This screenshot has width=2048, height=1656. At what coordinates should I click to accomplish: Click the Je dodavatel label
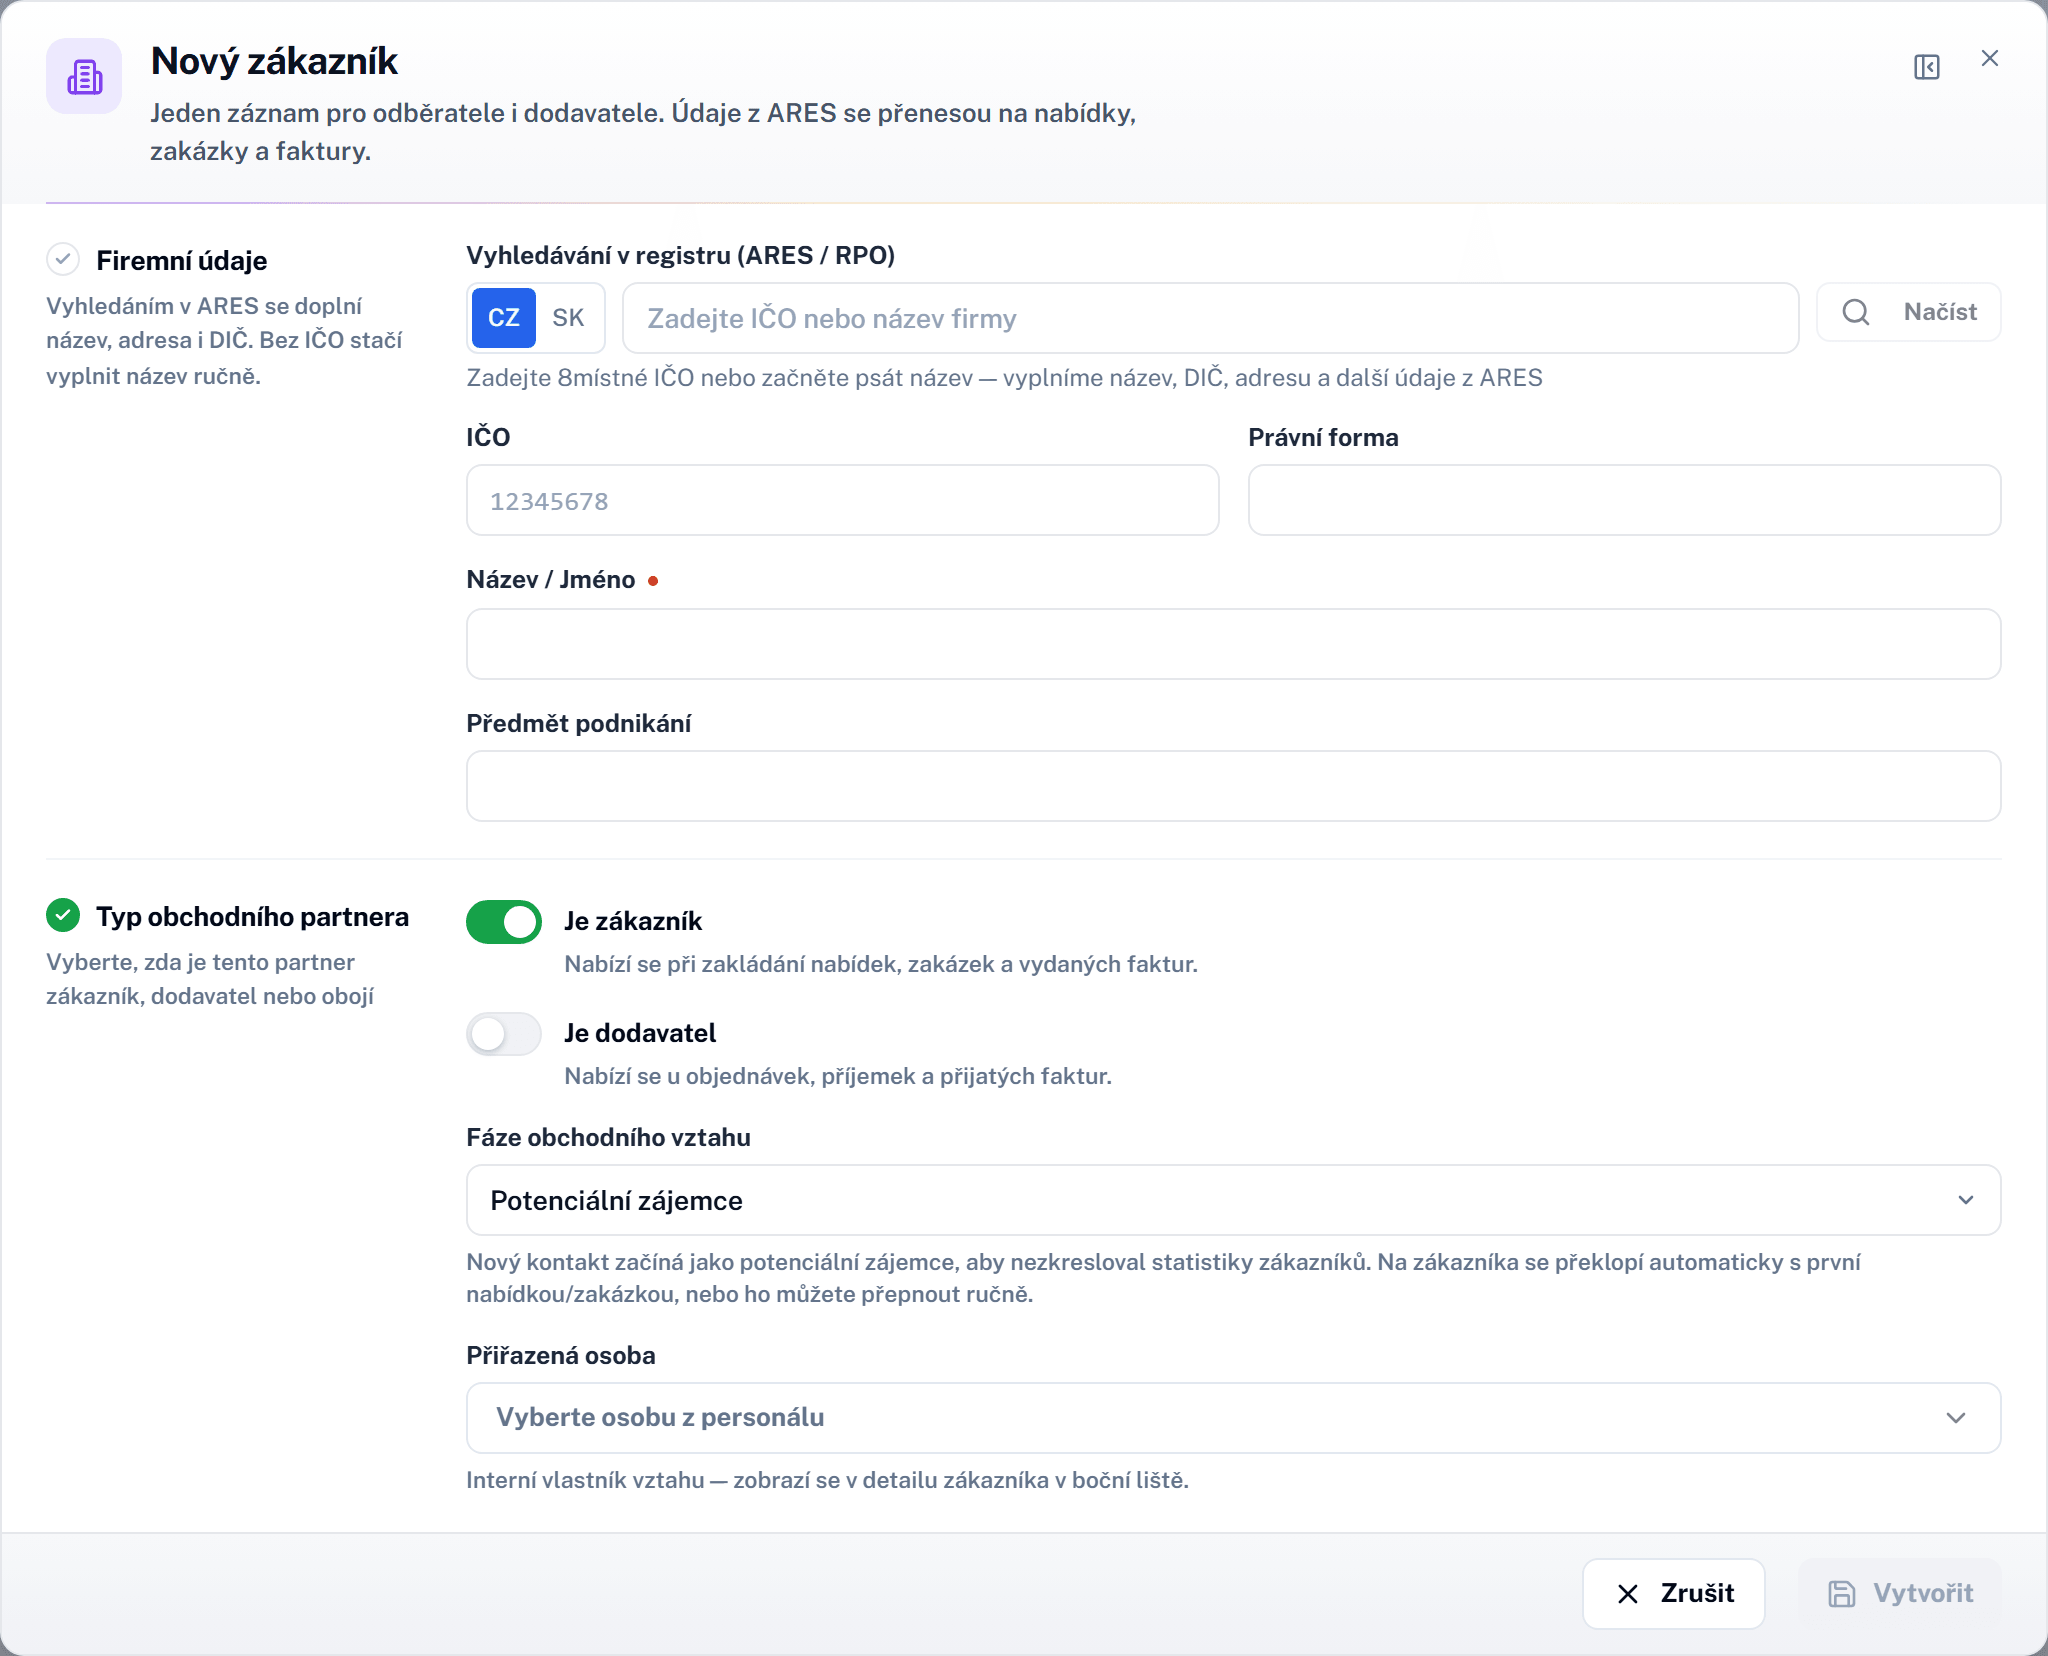point(640,1033)
